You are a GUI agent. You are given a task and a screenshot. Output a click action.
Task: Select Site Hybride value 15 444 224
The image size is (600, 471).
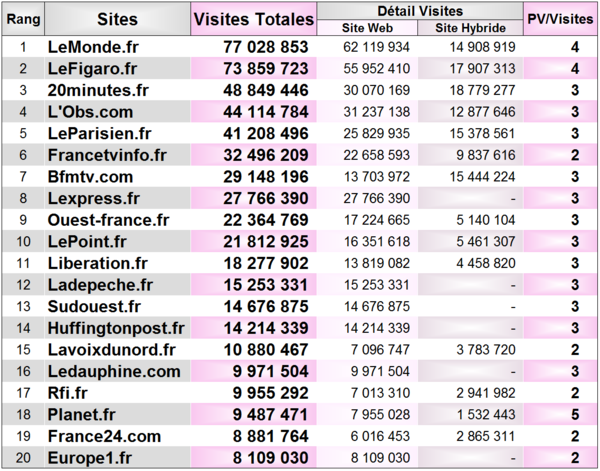[x=482, y=177]
